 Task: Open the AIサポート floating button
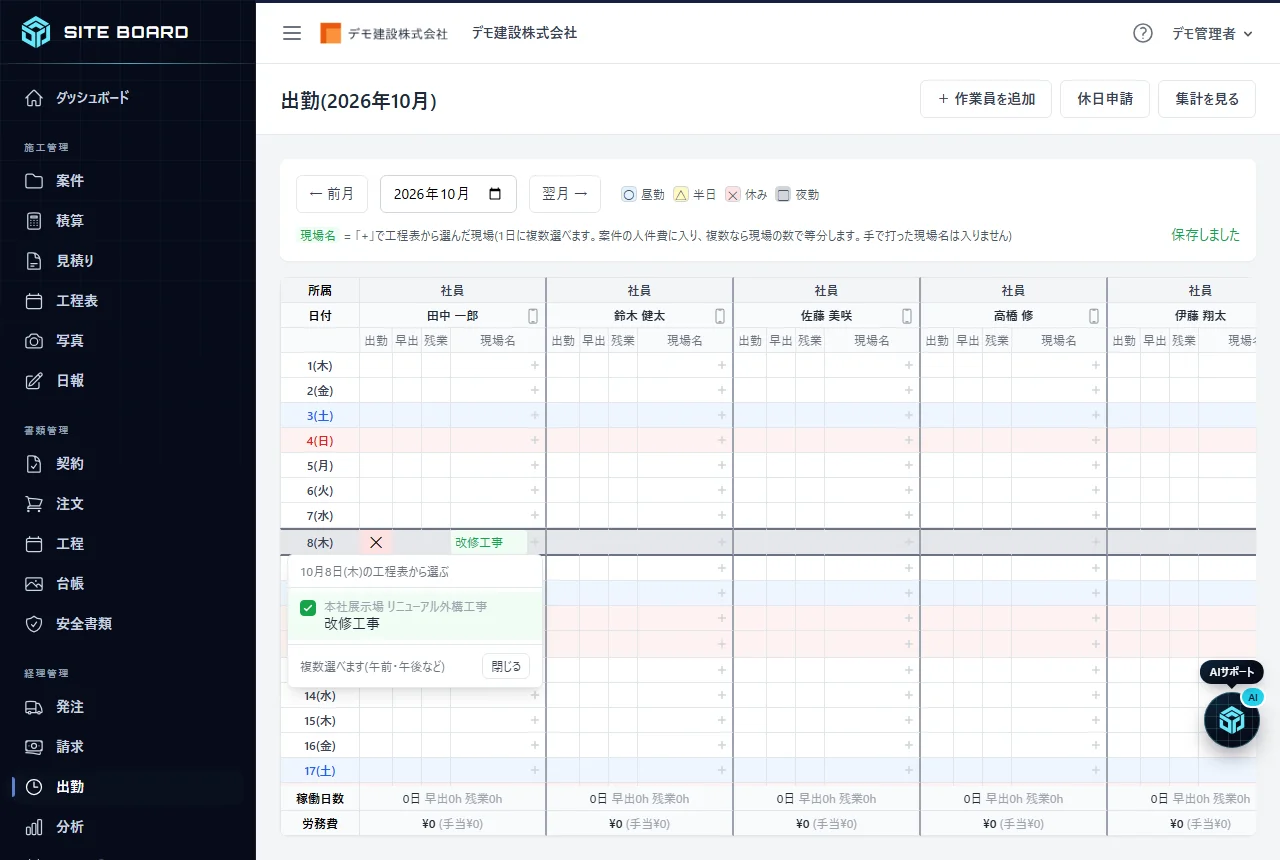pyautogui.click(x=1231, y=719)
